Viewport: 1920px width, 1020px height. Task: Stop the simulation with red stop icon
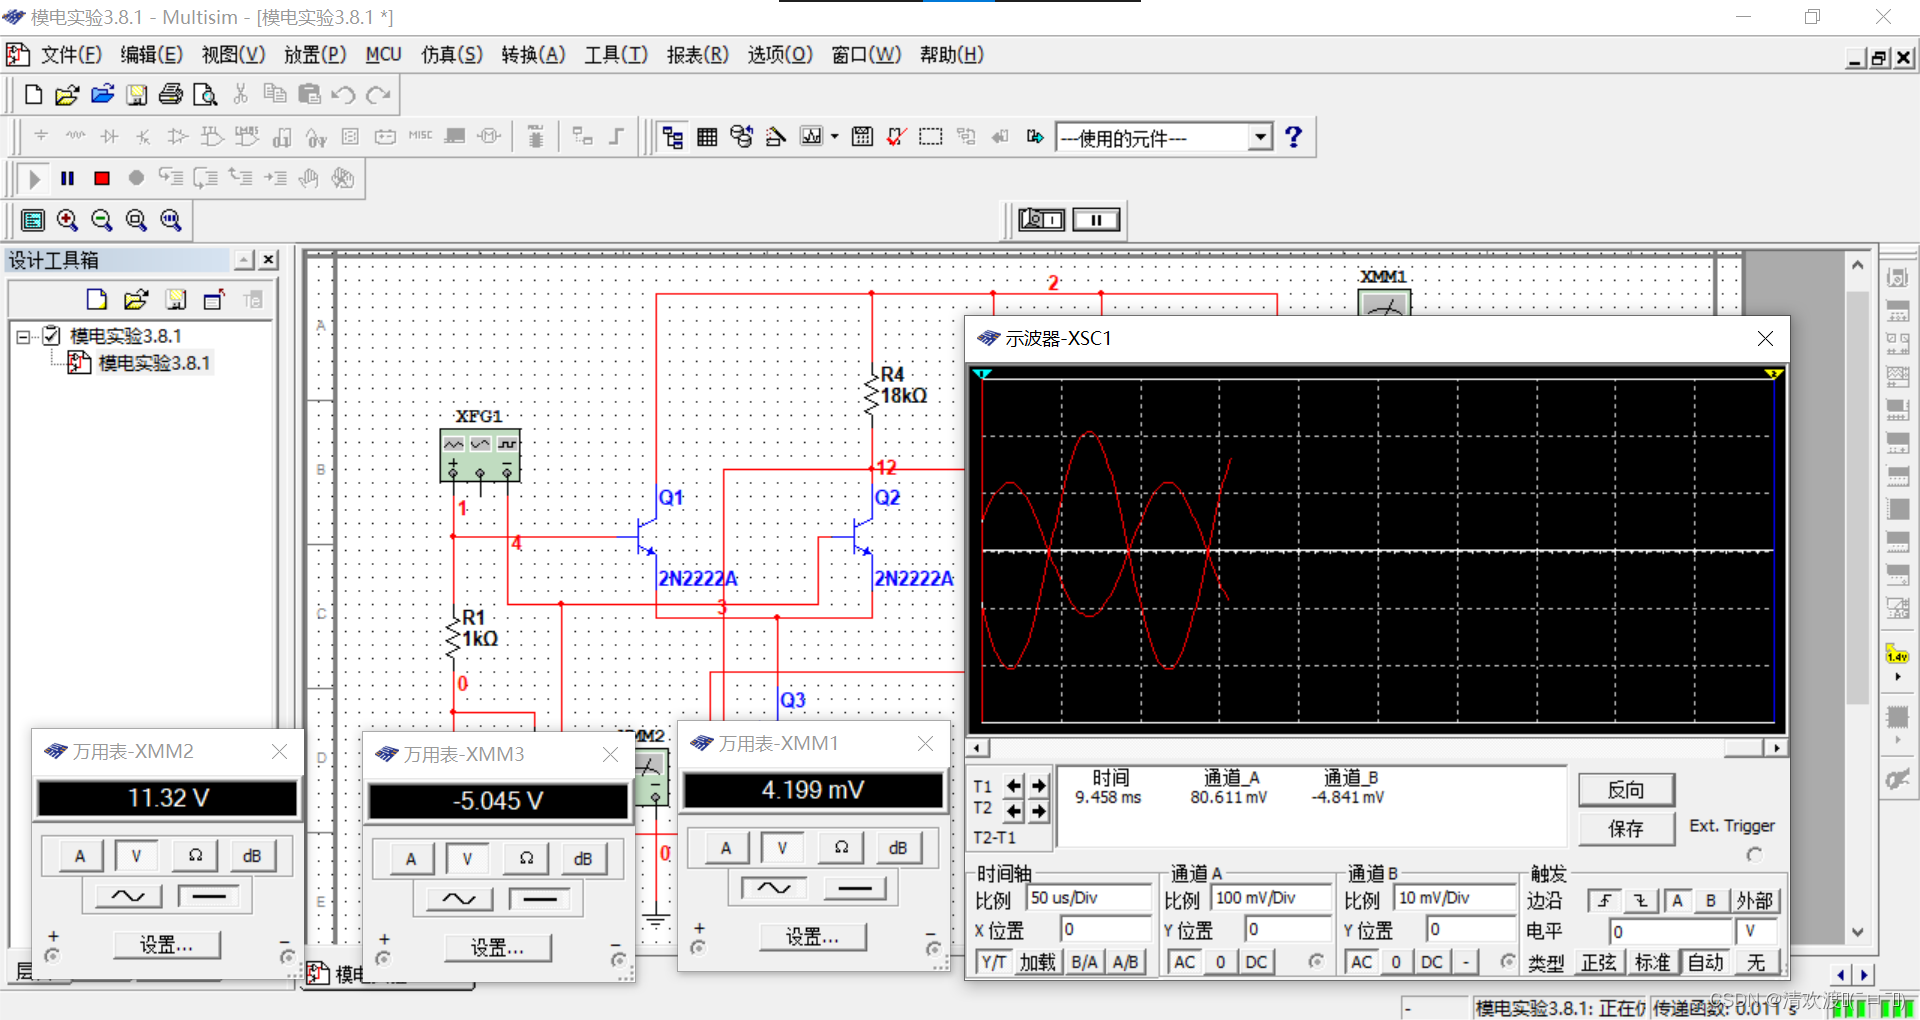101,178
